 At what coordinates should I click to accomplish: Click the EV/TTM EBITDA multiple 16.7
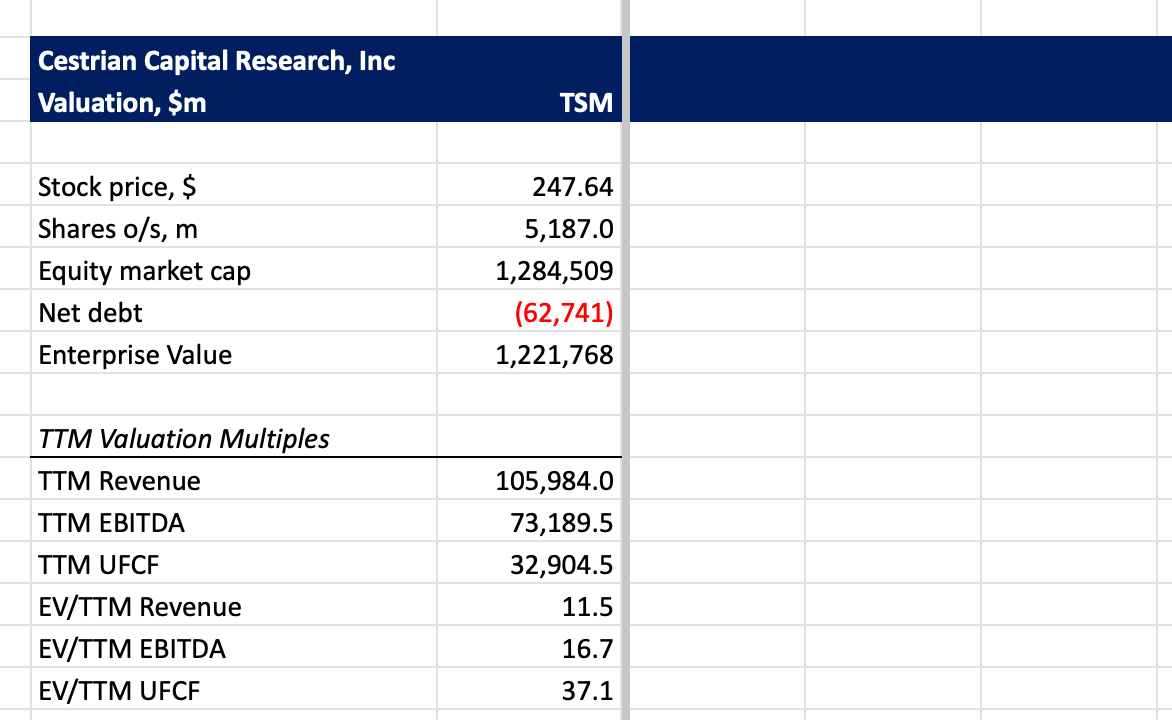point(529,647)
